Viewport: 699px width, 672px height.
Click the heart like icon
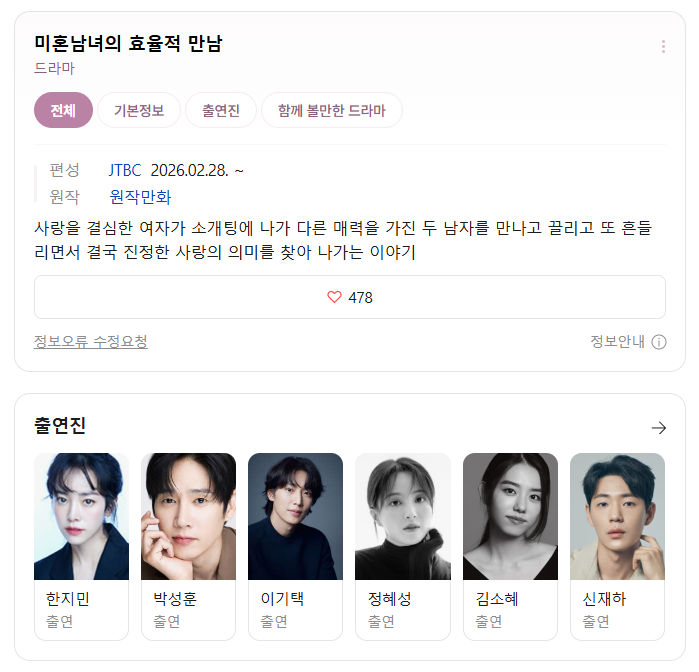pyautogui.click(x=334, y=297)
